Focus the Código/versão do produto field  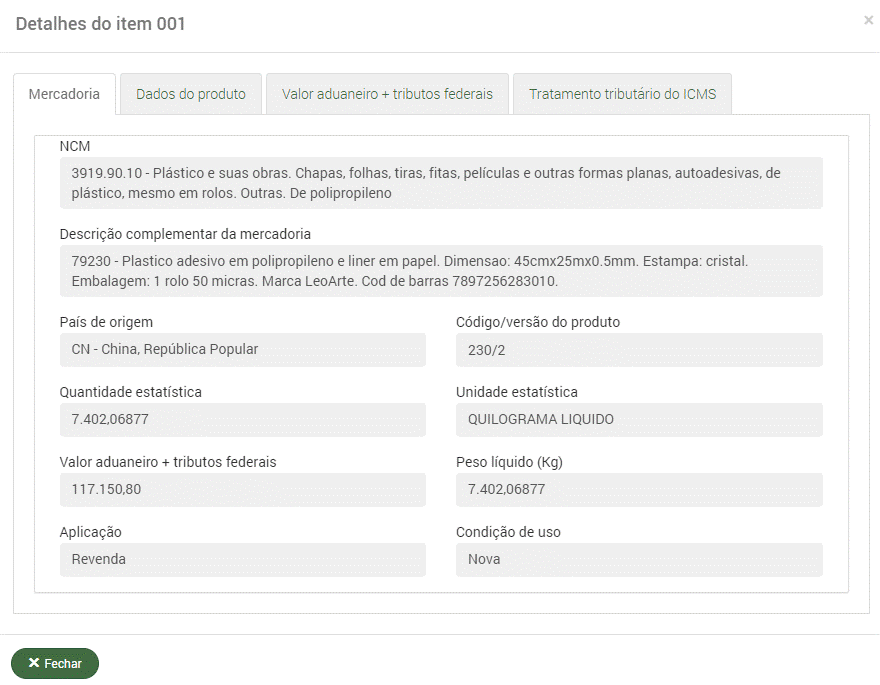pyautogui.click(x=639, y=350)
